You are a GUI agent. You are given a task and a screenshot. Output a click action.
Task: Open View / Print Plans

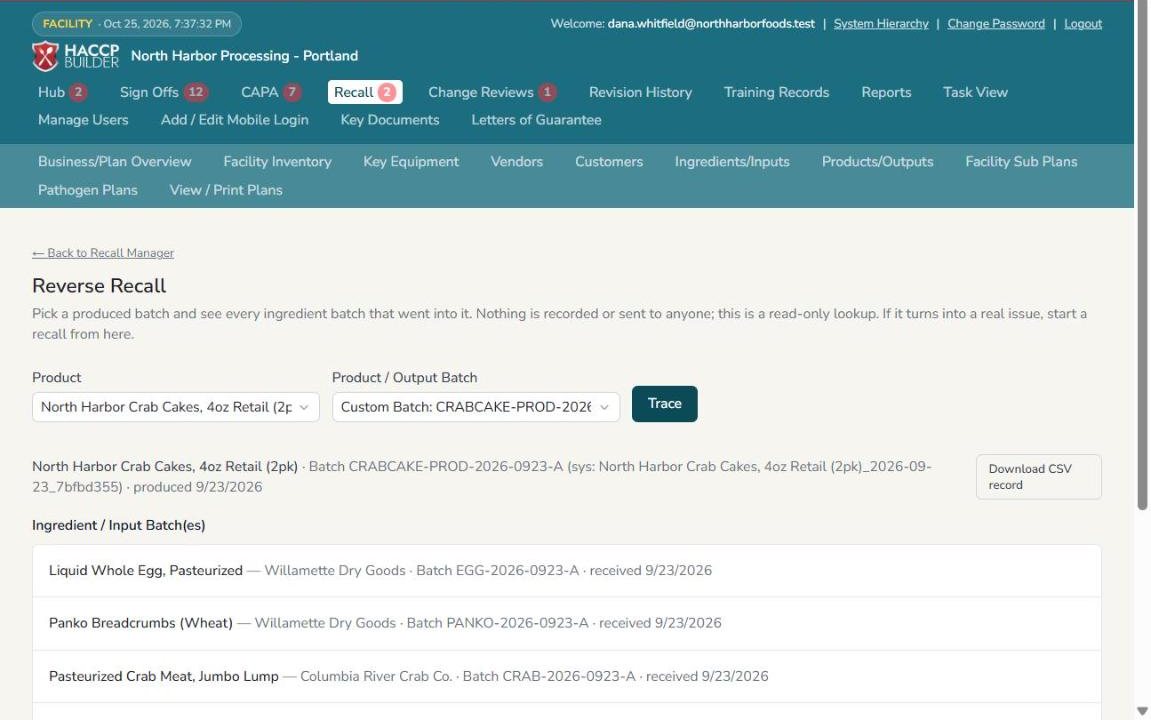pos(226,190)
